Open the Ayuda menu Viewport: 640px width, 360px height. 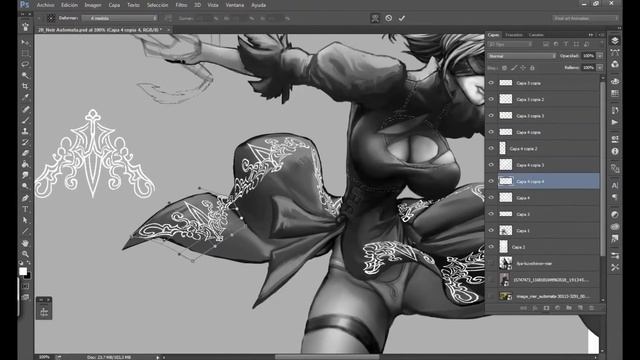[258, 5]
